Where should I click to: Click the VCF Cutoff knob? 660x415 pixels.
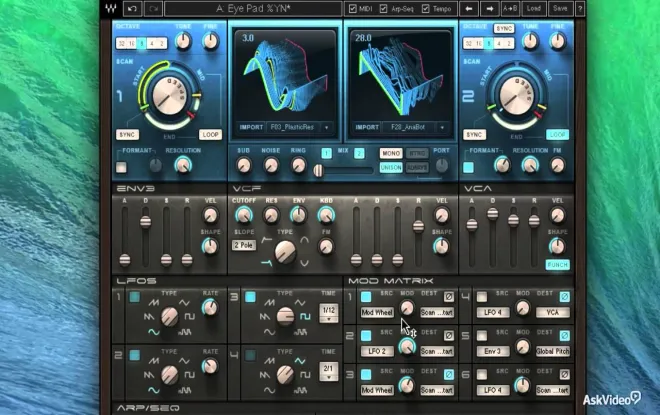pos(244,215)
